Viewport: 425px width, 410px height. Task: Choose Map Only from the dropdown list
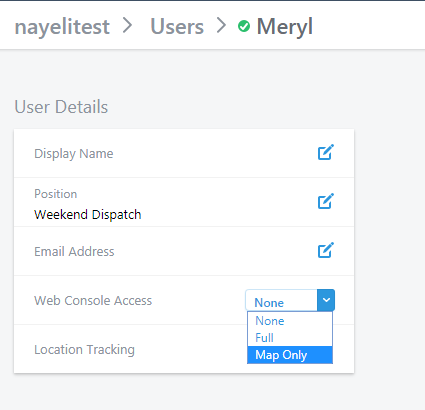click(x=290, y=355)
